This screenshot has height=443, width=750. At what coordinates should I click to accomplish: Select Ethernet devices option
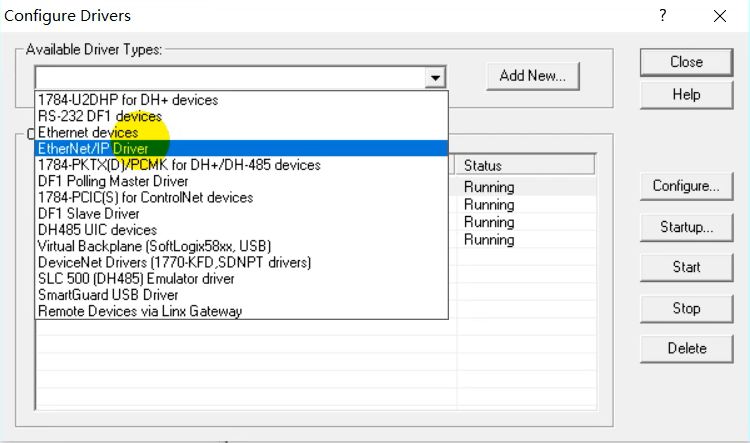[242, 132]
